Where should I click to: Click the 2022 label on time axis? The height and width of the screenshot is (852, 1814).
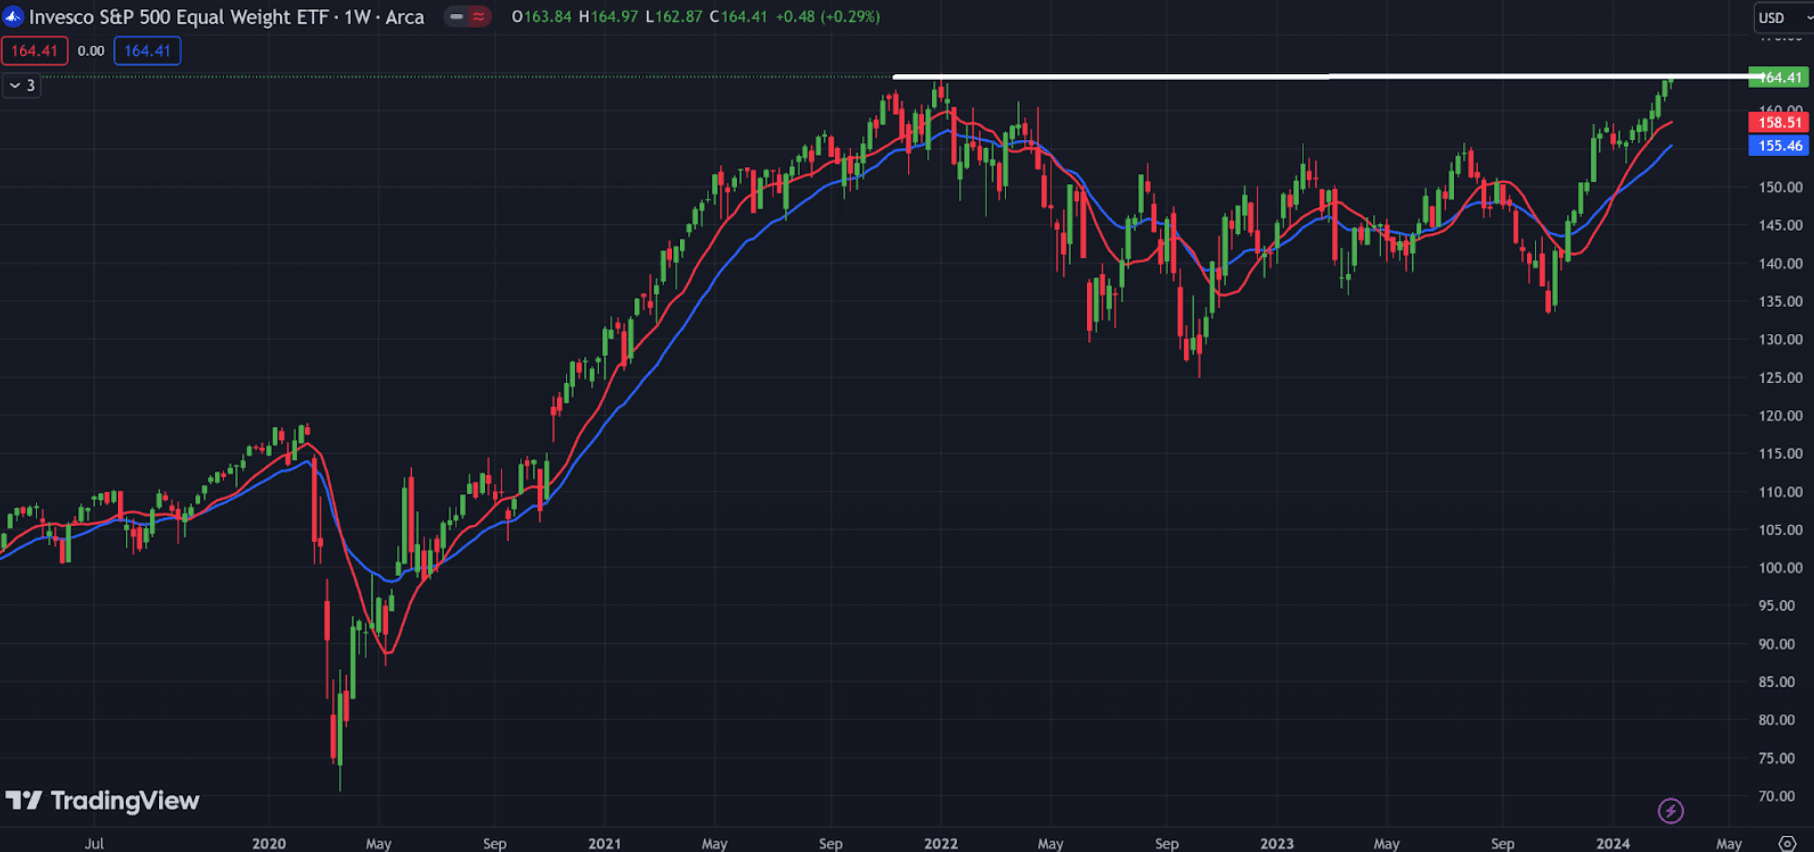point(940,843)
